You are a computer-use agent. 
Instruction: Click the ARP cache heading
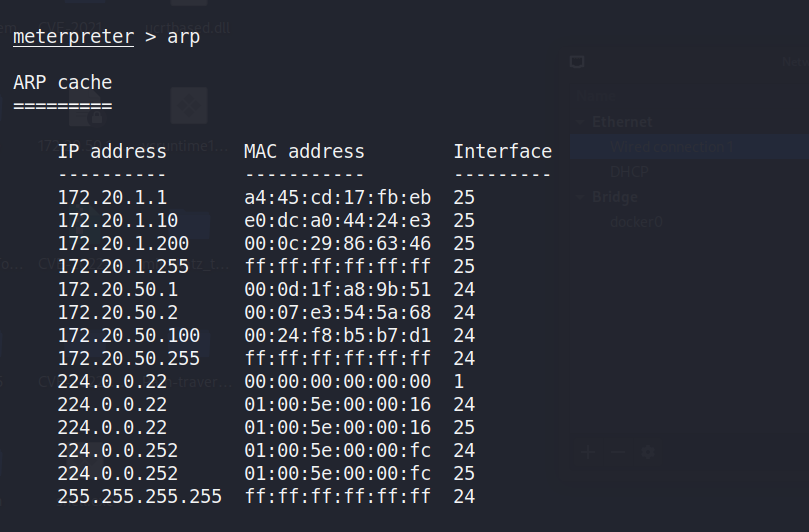click(62, 83)
